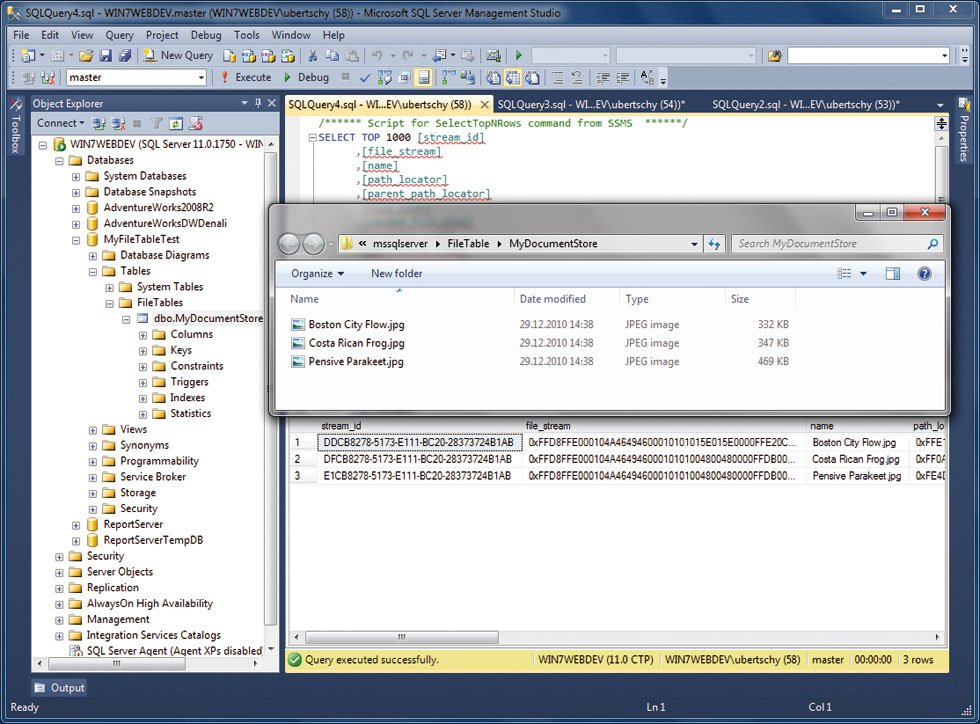Click New folder in the explorer window
Image resolution: width=980 pixels, height=724 pixels.
click(396, 273)
